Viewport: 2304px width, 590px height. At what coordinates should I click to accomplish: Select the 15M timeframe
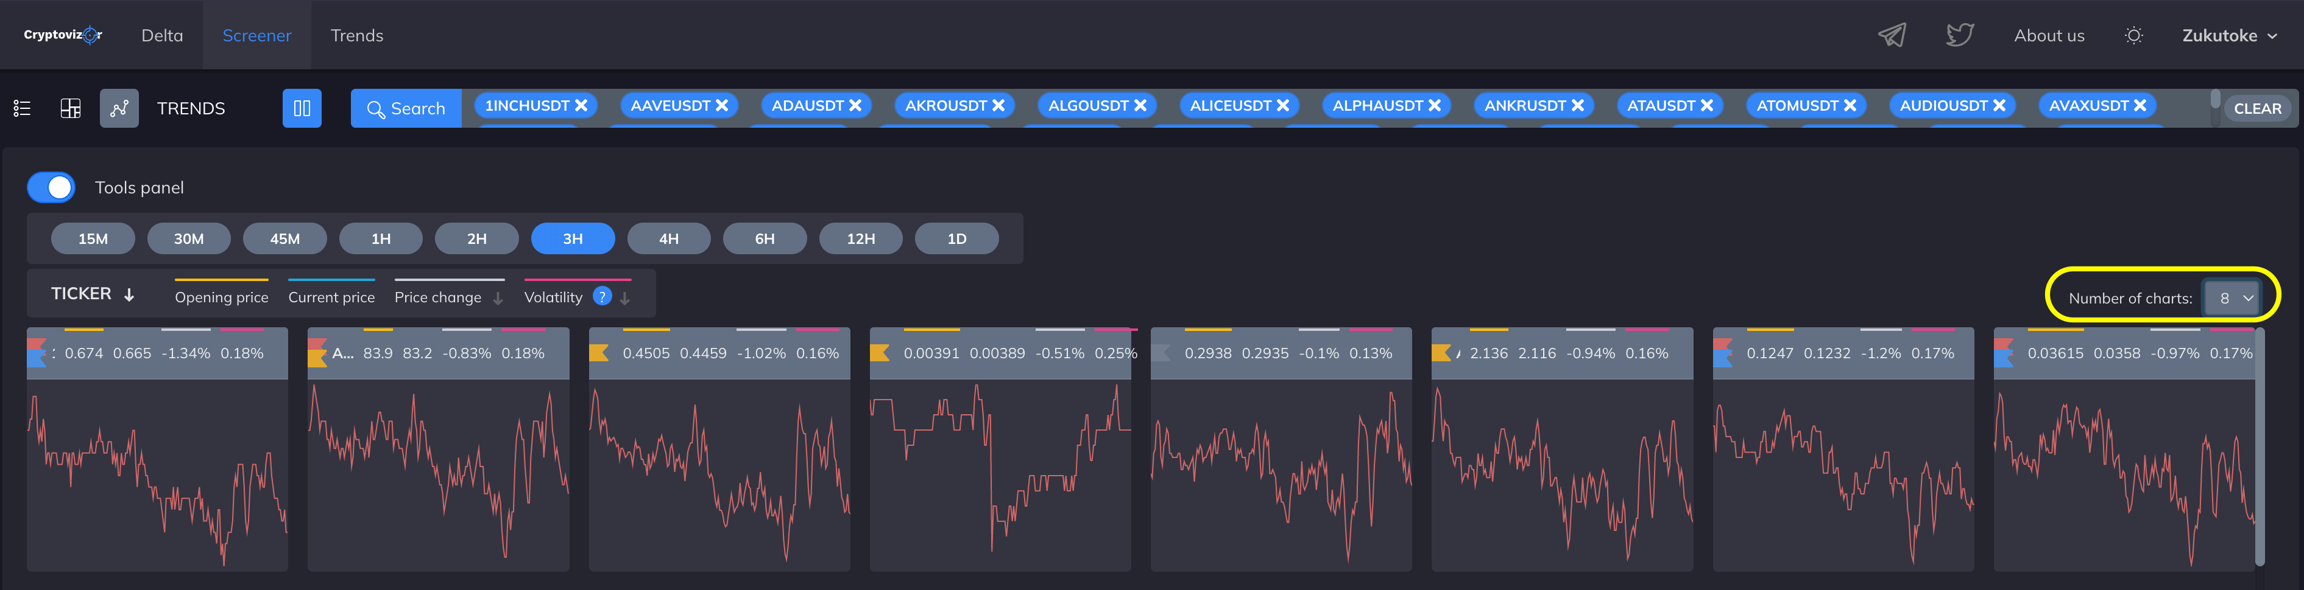[93, 238]
